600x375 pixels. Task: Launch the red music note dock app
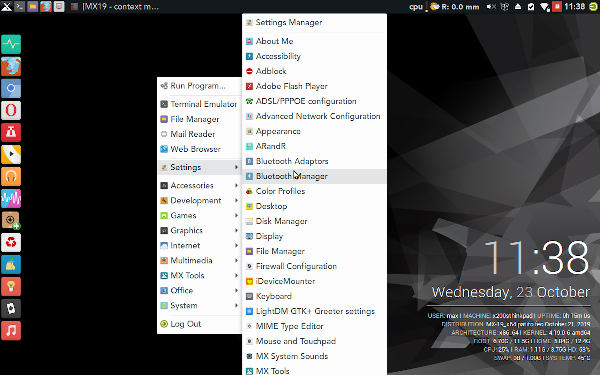pos(11,331)
